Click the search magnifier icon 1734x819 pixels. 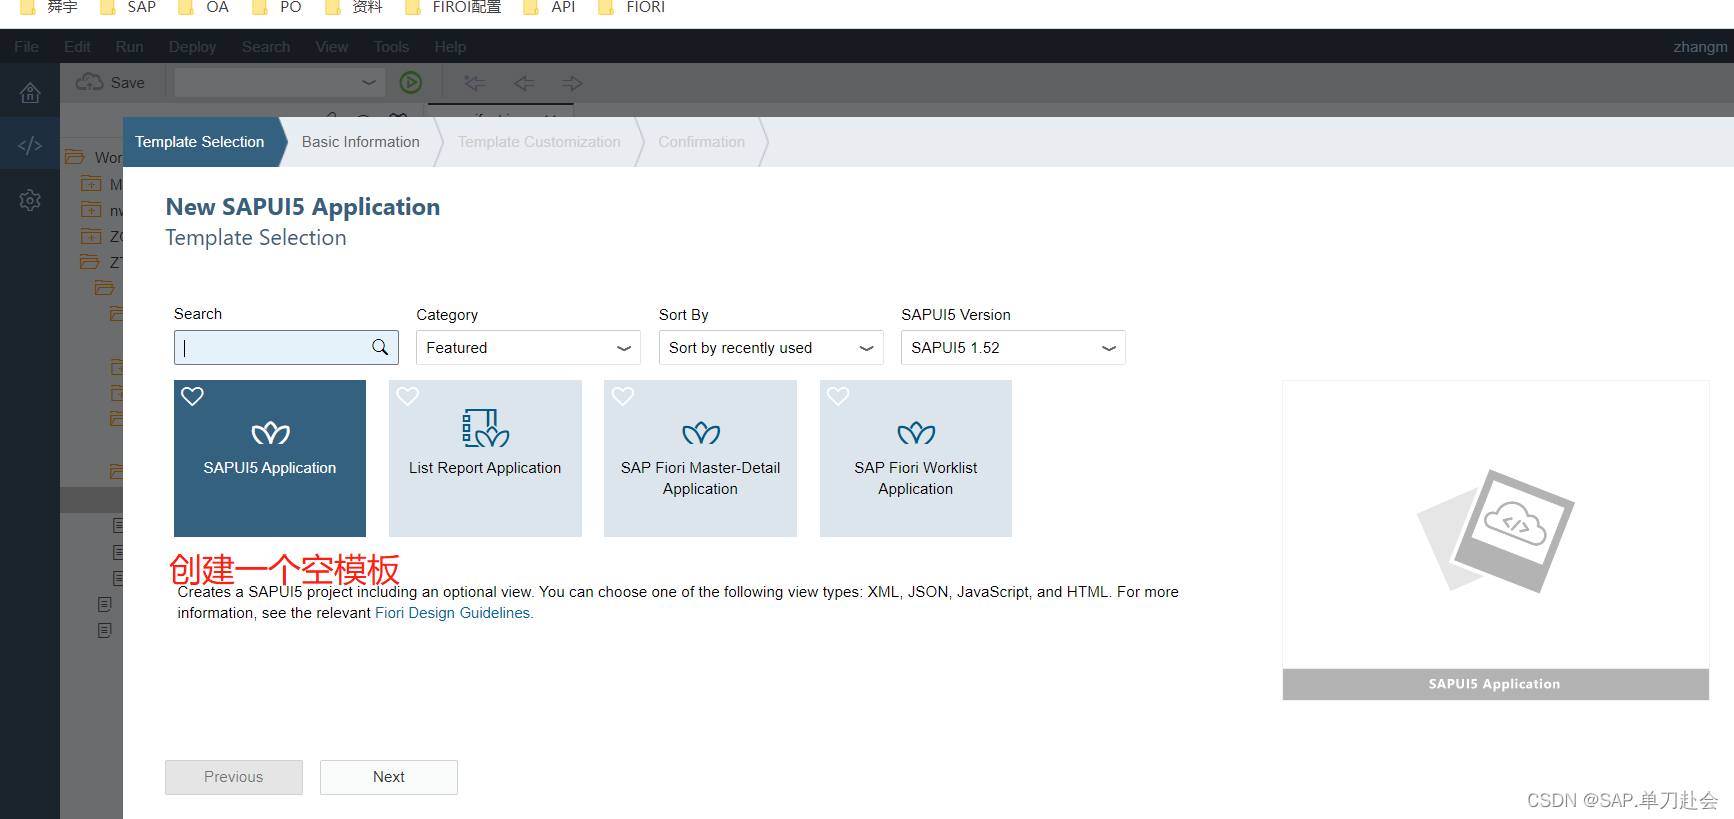[380, 347]
